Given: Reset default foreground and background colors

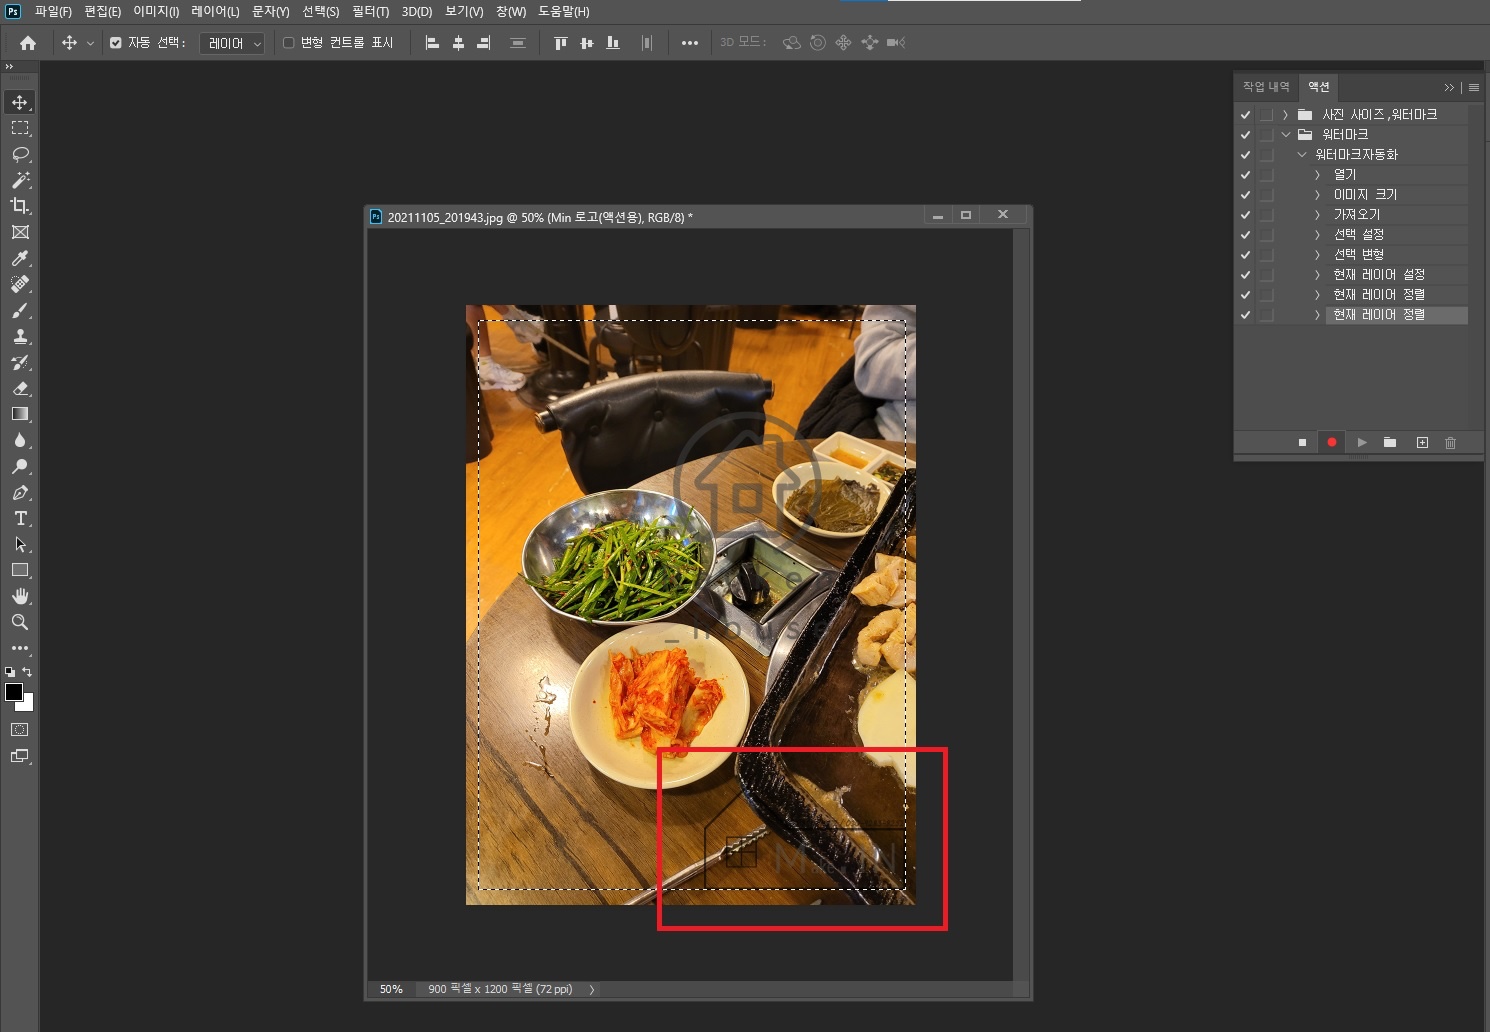Looking at the screenshot, I should click(10, 672).
